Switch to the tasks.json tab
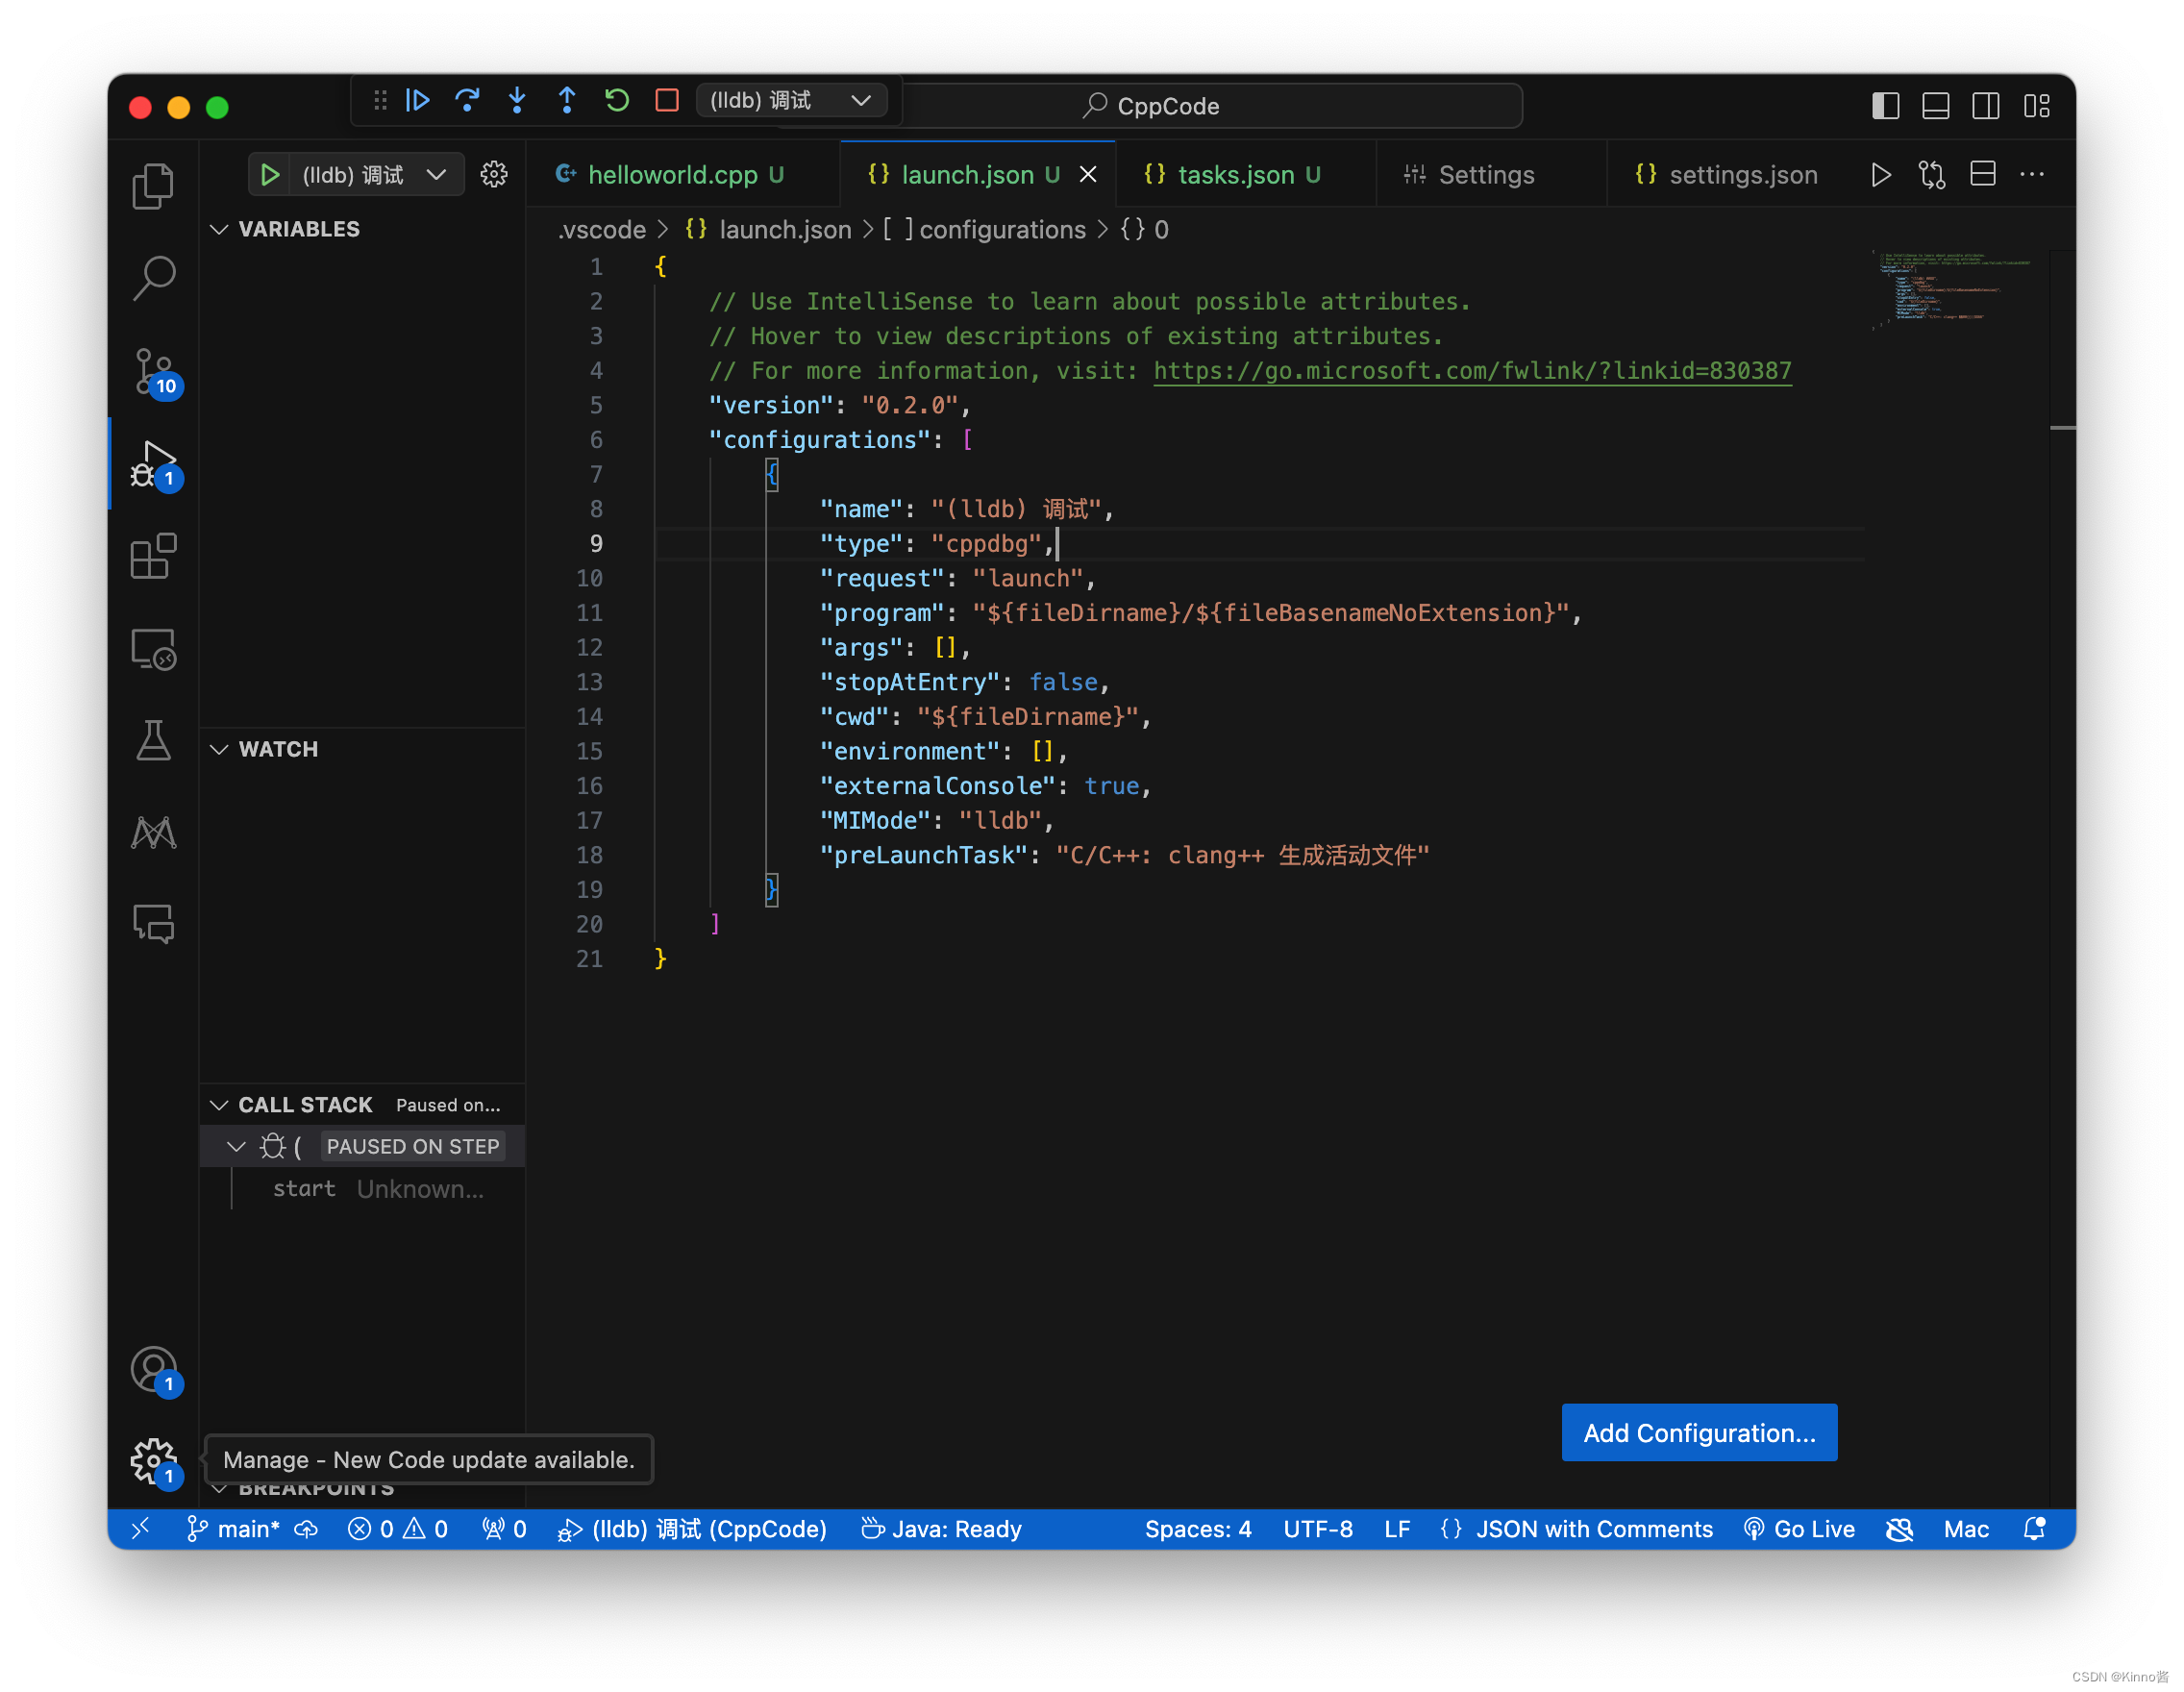The height and width of the screenshot is (1692, 2184). click(1235, 175)
